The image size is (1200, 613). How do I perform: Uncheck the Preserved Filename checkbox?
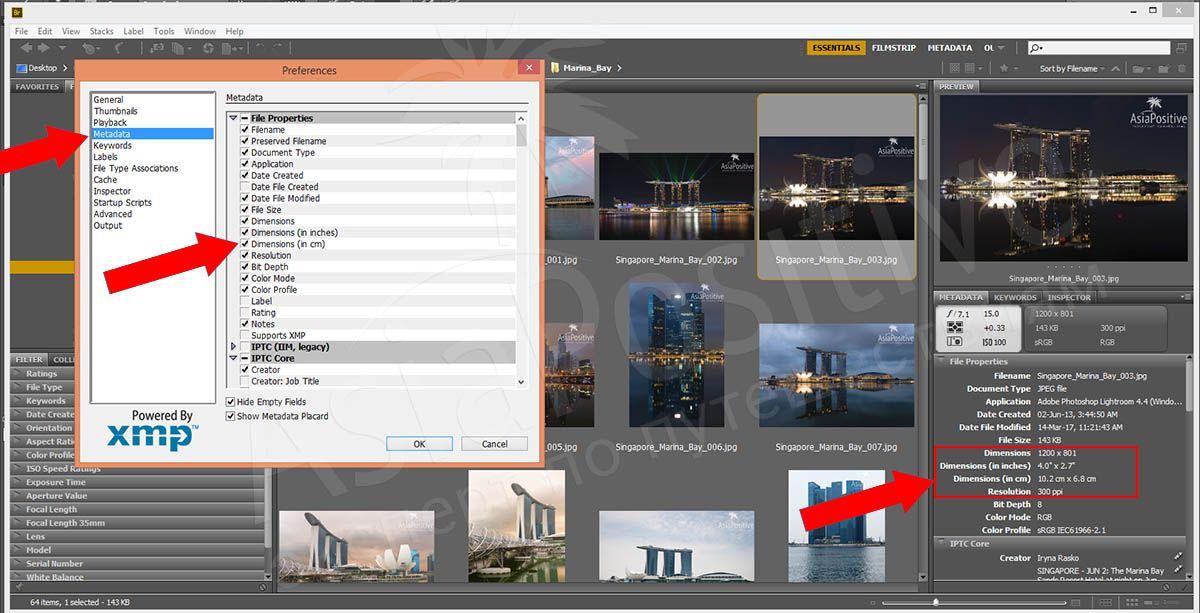click(x=245, y=141)
